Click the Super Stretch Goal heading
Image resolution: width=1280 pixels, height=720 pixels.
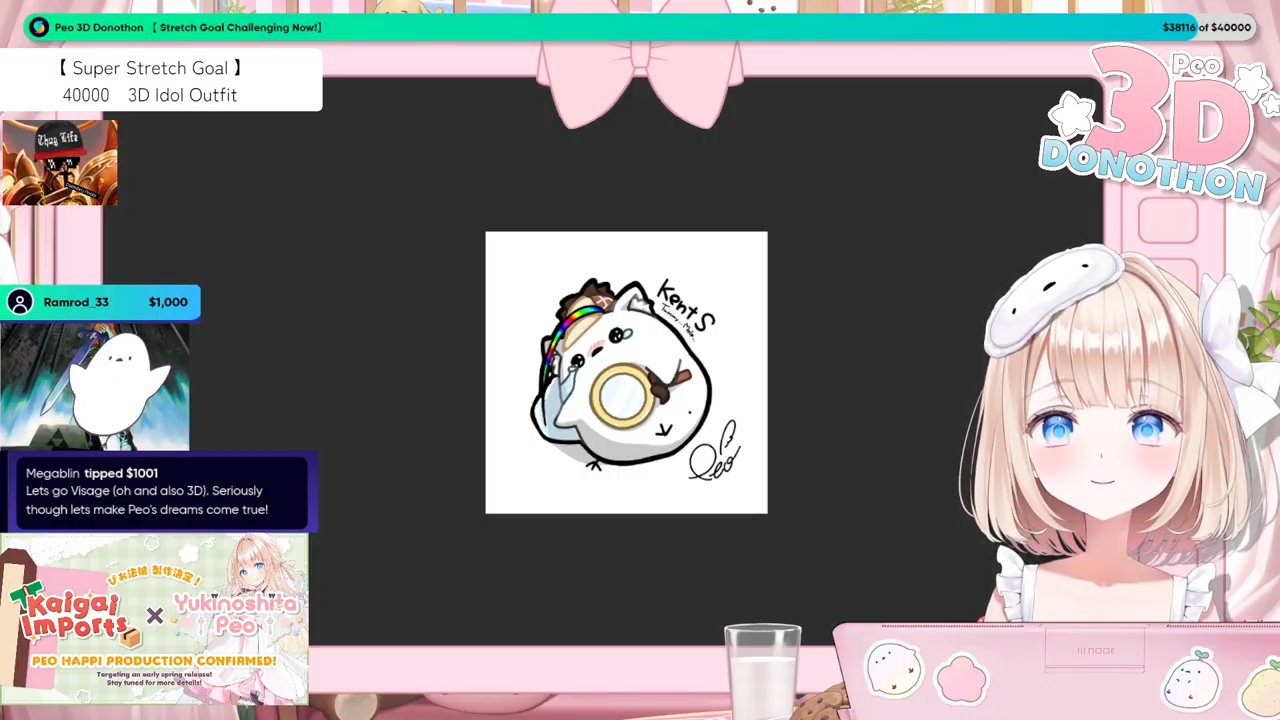point(150,68)
